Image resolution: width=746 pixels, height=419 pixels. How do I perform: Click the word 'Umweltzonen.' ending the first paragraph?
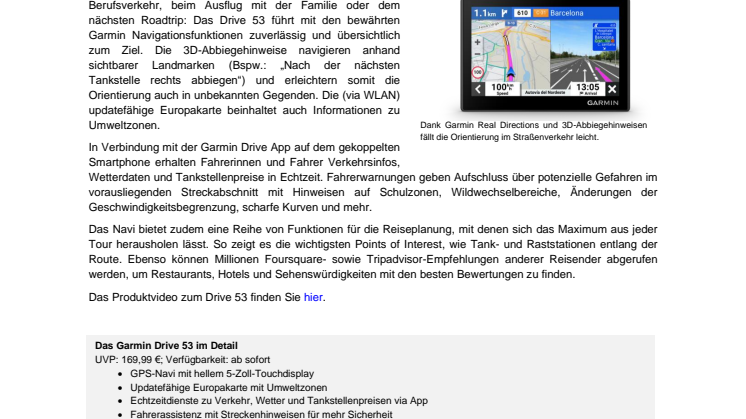(x=124, y=125)
